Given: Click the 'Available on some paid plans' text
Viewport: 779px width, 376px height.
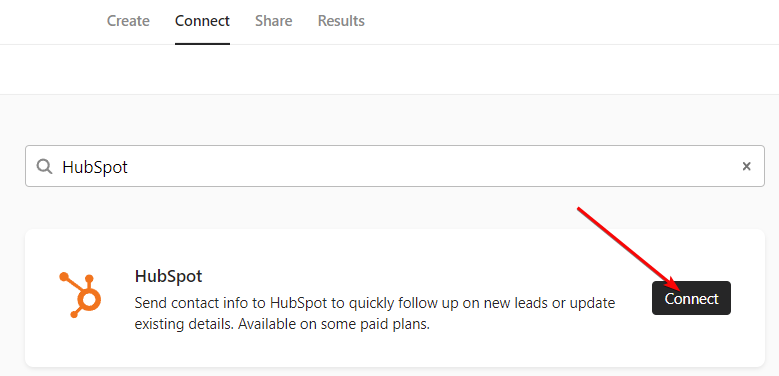Looking at the screenshot, I should 334,325.
